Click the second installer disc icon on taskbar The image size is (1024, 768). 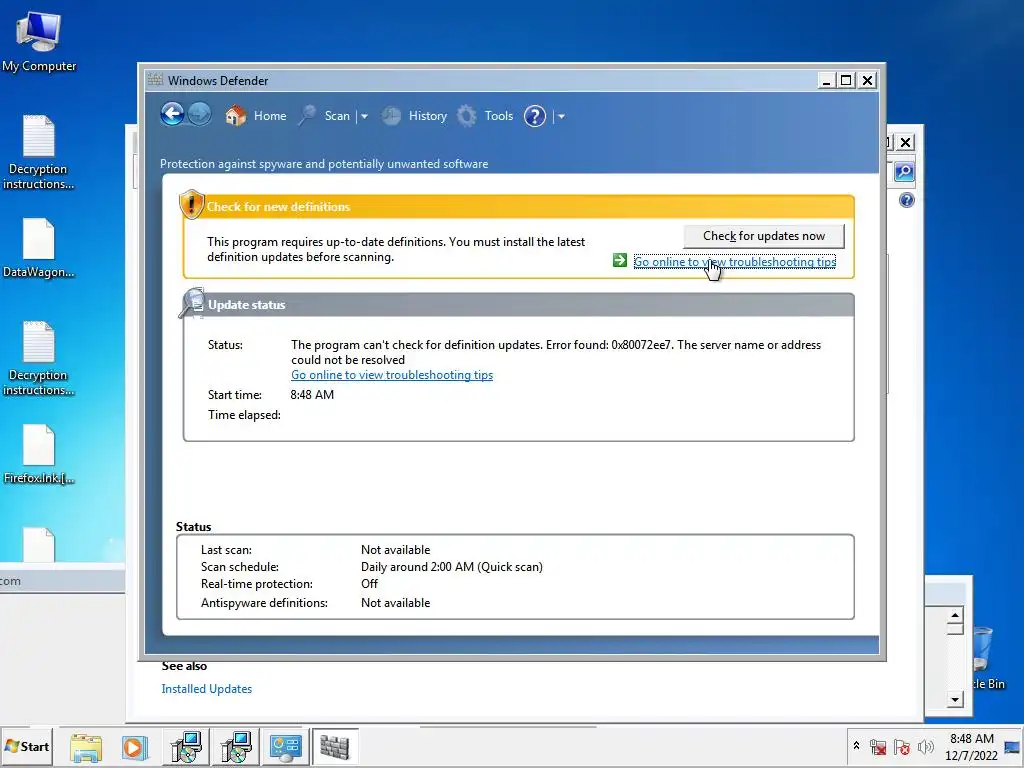click(236, 747)
